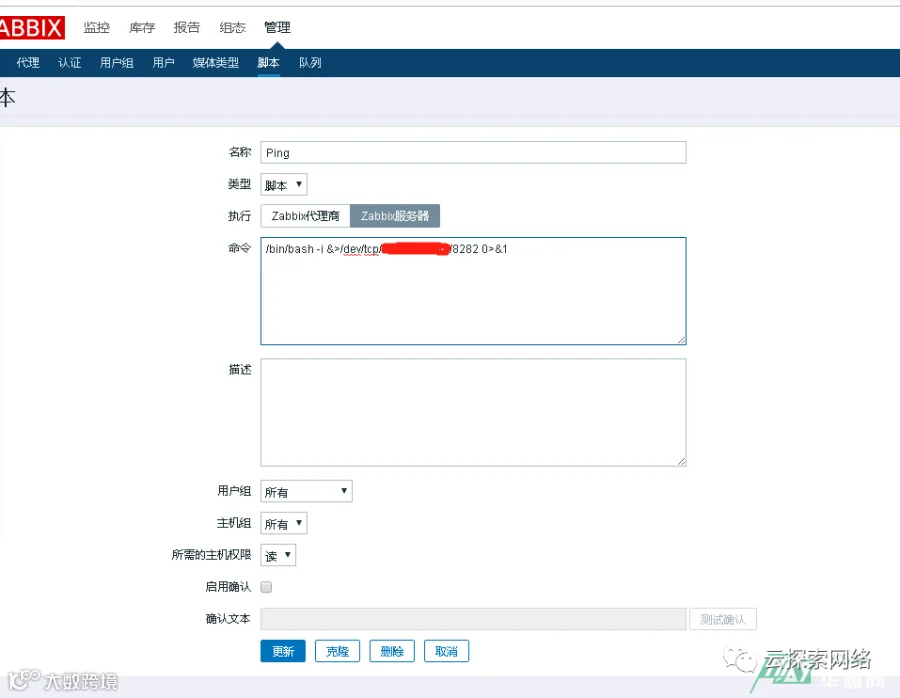Open the 所需的主机权限 dropdown
Screen dimensions: 900x698
point(278,555)
